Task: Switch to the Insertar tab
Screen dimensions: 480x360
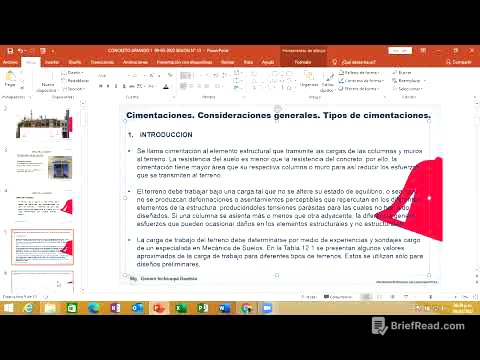Action: point(52,62)
